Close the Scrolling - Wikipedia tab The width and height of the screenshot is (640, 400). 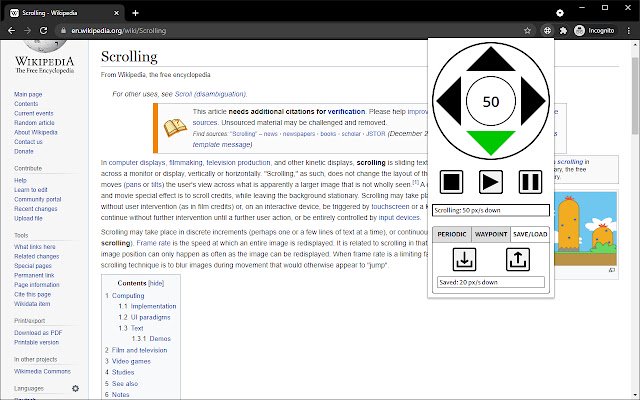116,13
